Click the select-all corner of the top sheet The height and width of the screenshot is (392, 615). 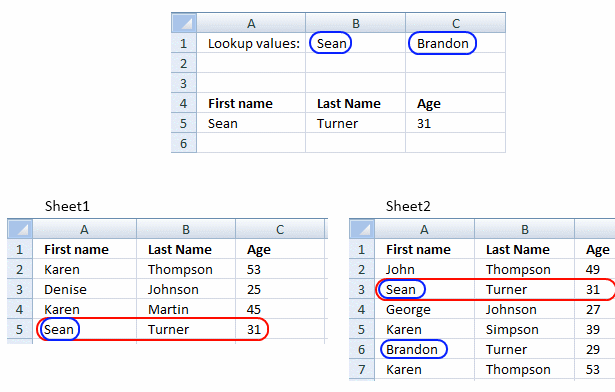[184, 23]
